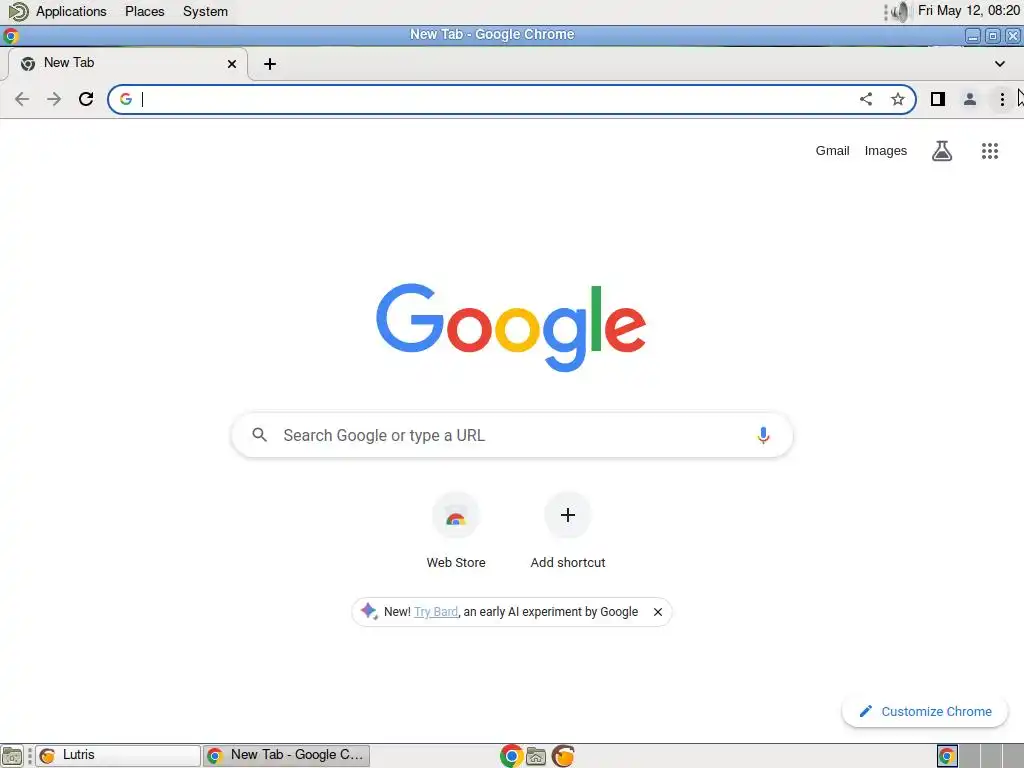The height and width of the screenshot is (768, 1024).
Task: Start voice search with microphone icon
Action: pyautogui.click(x=763, y=435)
